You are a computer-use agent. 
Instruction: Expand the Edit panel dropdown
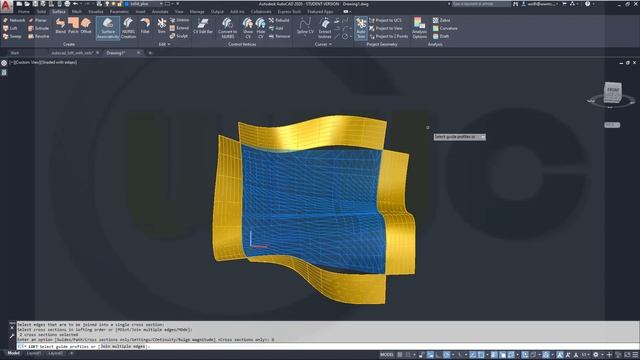click(x=164, y=44)
